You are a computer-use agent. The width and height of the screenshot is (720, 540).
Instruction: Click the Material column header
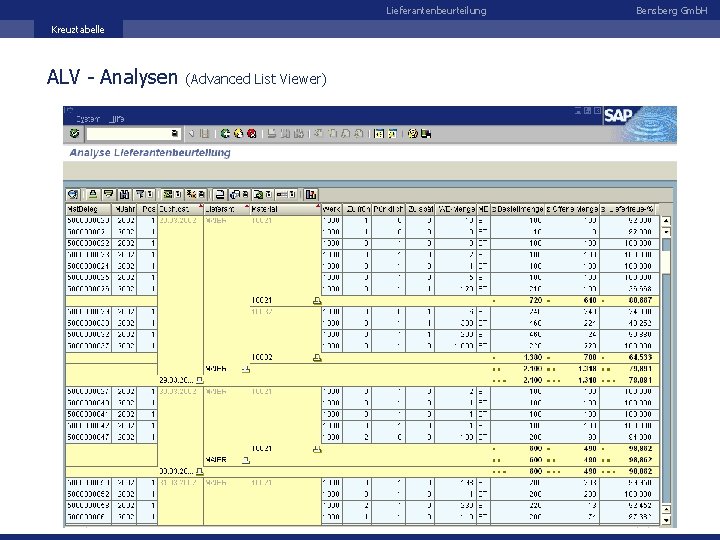pyautogui.click(x=285, y=209)
